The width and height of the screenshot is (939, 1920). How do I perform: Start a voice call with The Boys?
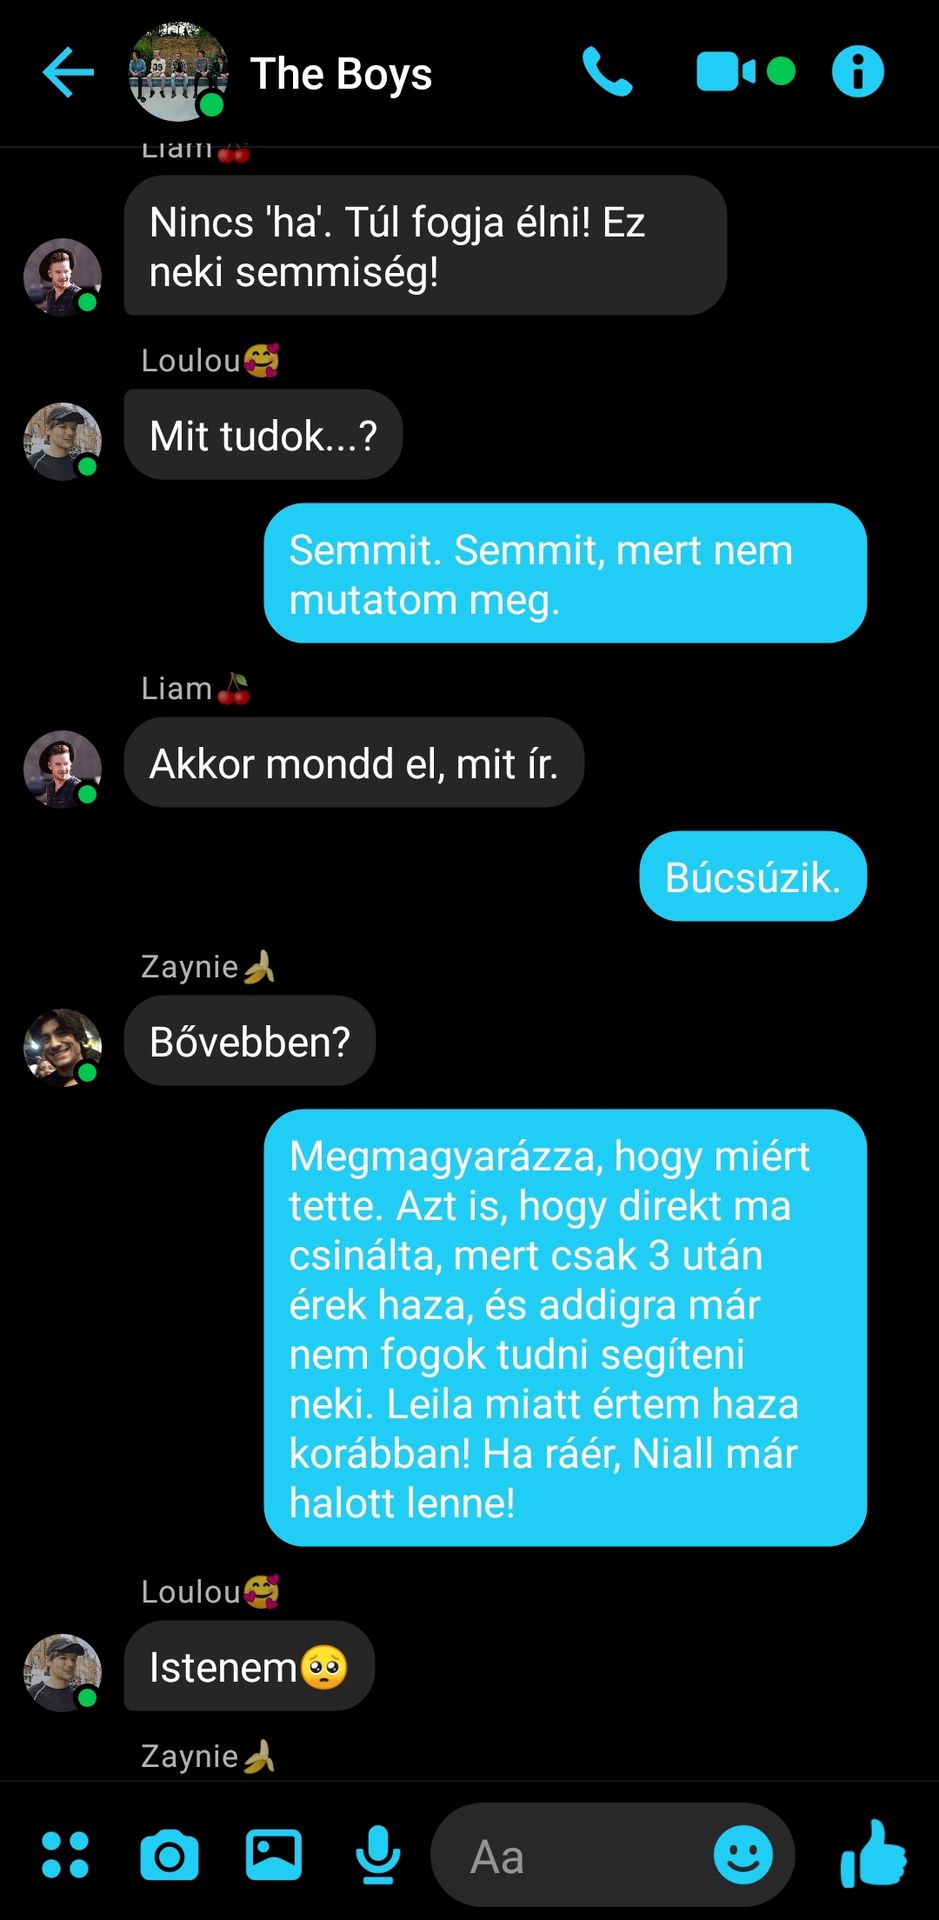pyautogui.click(x=607, y=72)
